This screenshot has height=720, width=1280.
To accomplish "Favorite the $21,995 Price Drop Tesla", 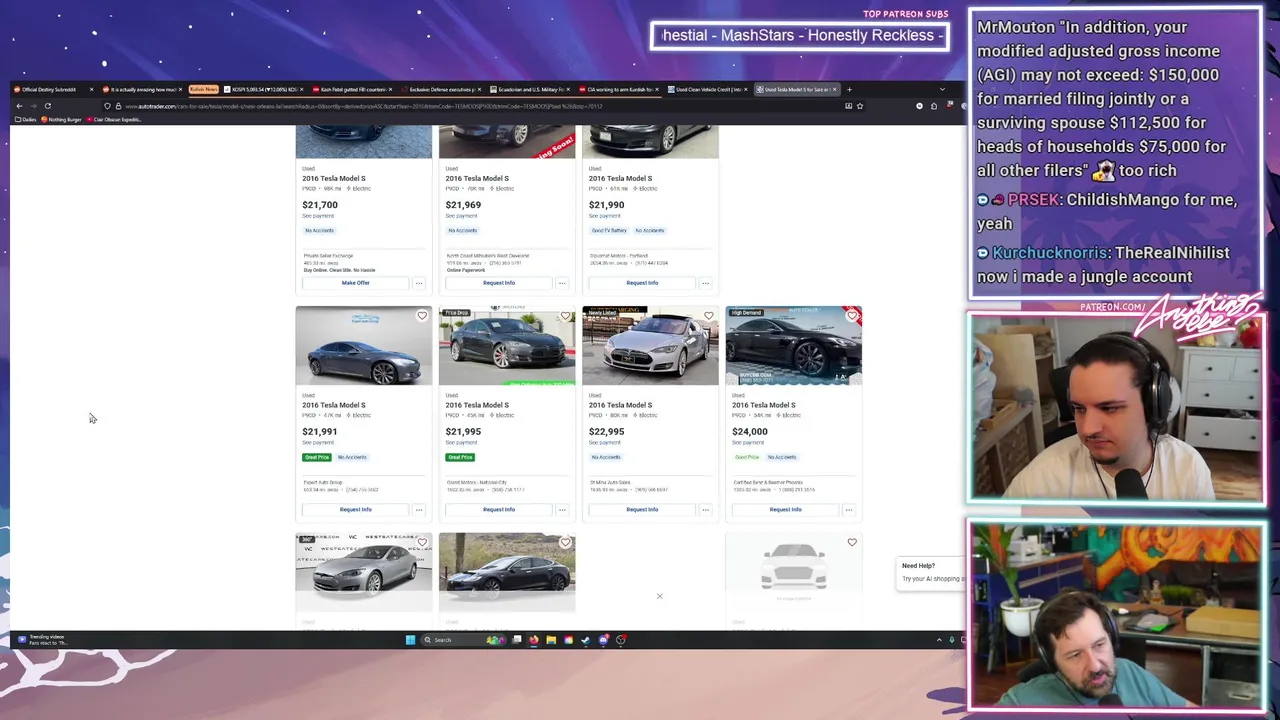I will click(565, 316).
